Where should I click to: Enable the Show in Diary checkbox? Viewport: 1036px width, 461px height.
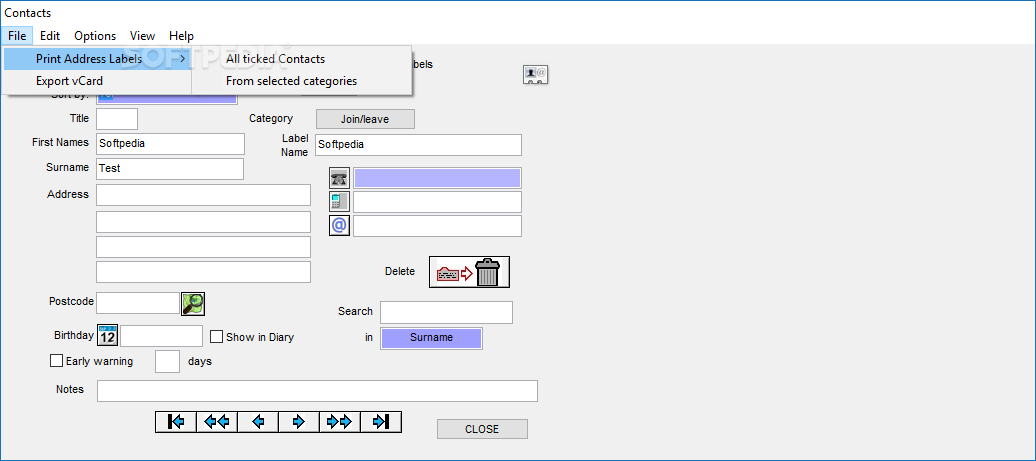click(x=216, y=337)
